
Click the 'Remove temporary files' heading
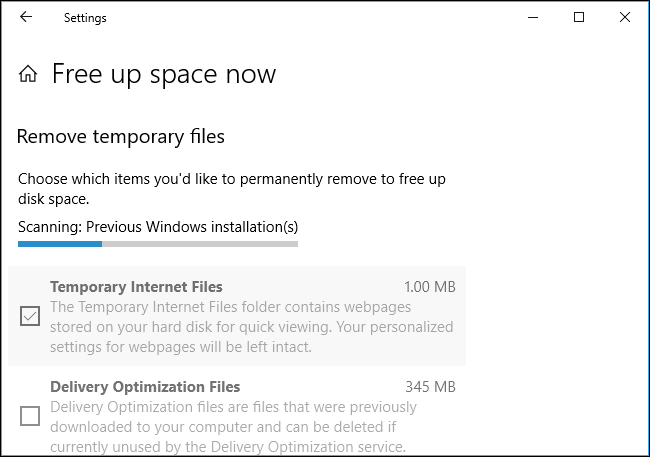(121, 136)
